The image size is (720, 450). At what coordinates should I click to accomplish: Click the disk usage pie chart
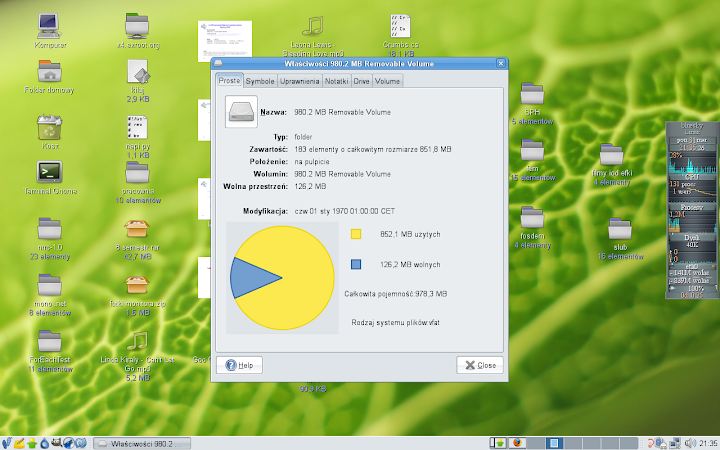click(282, 278)
